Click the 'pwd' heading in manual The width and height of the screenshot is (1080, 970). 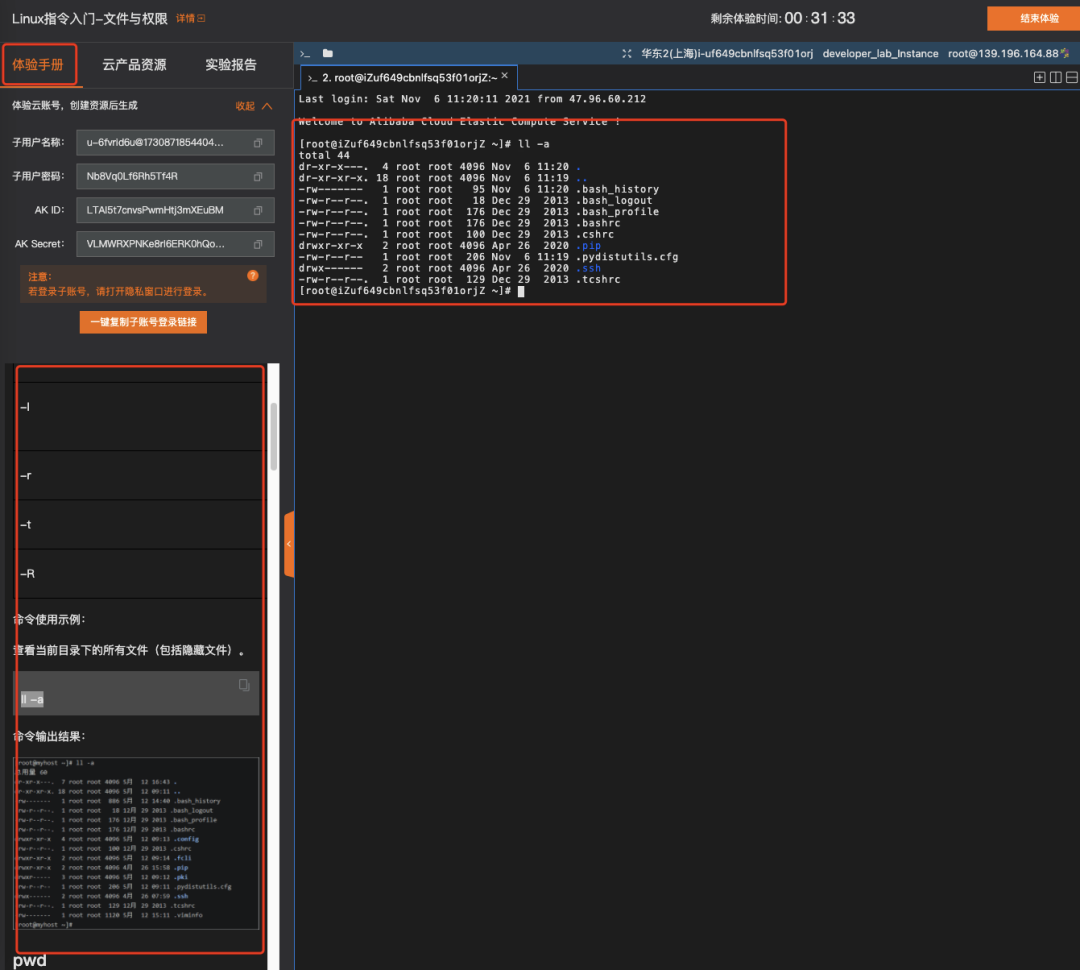tap(30, 960)
